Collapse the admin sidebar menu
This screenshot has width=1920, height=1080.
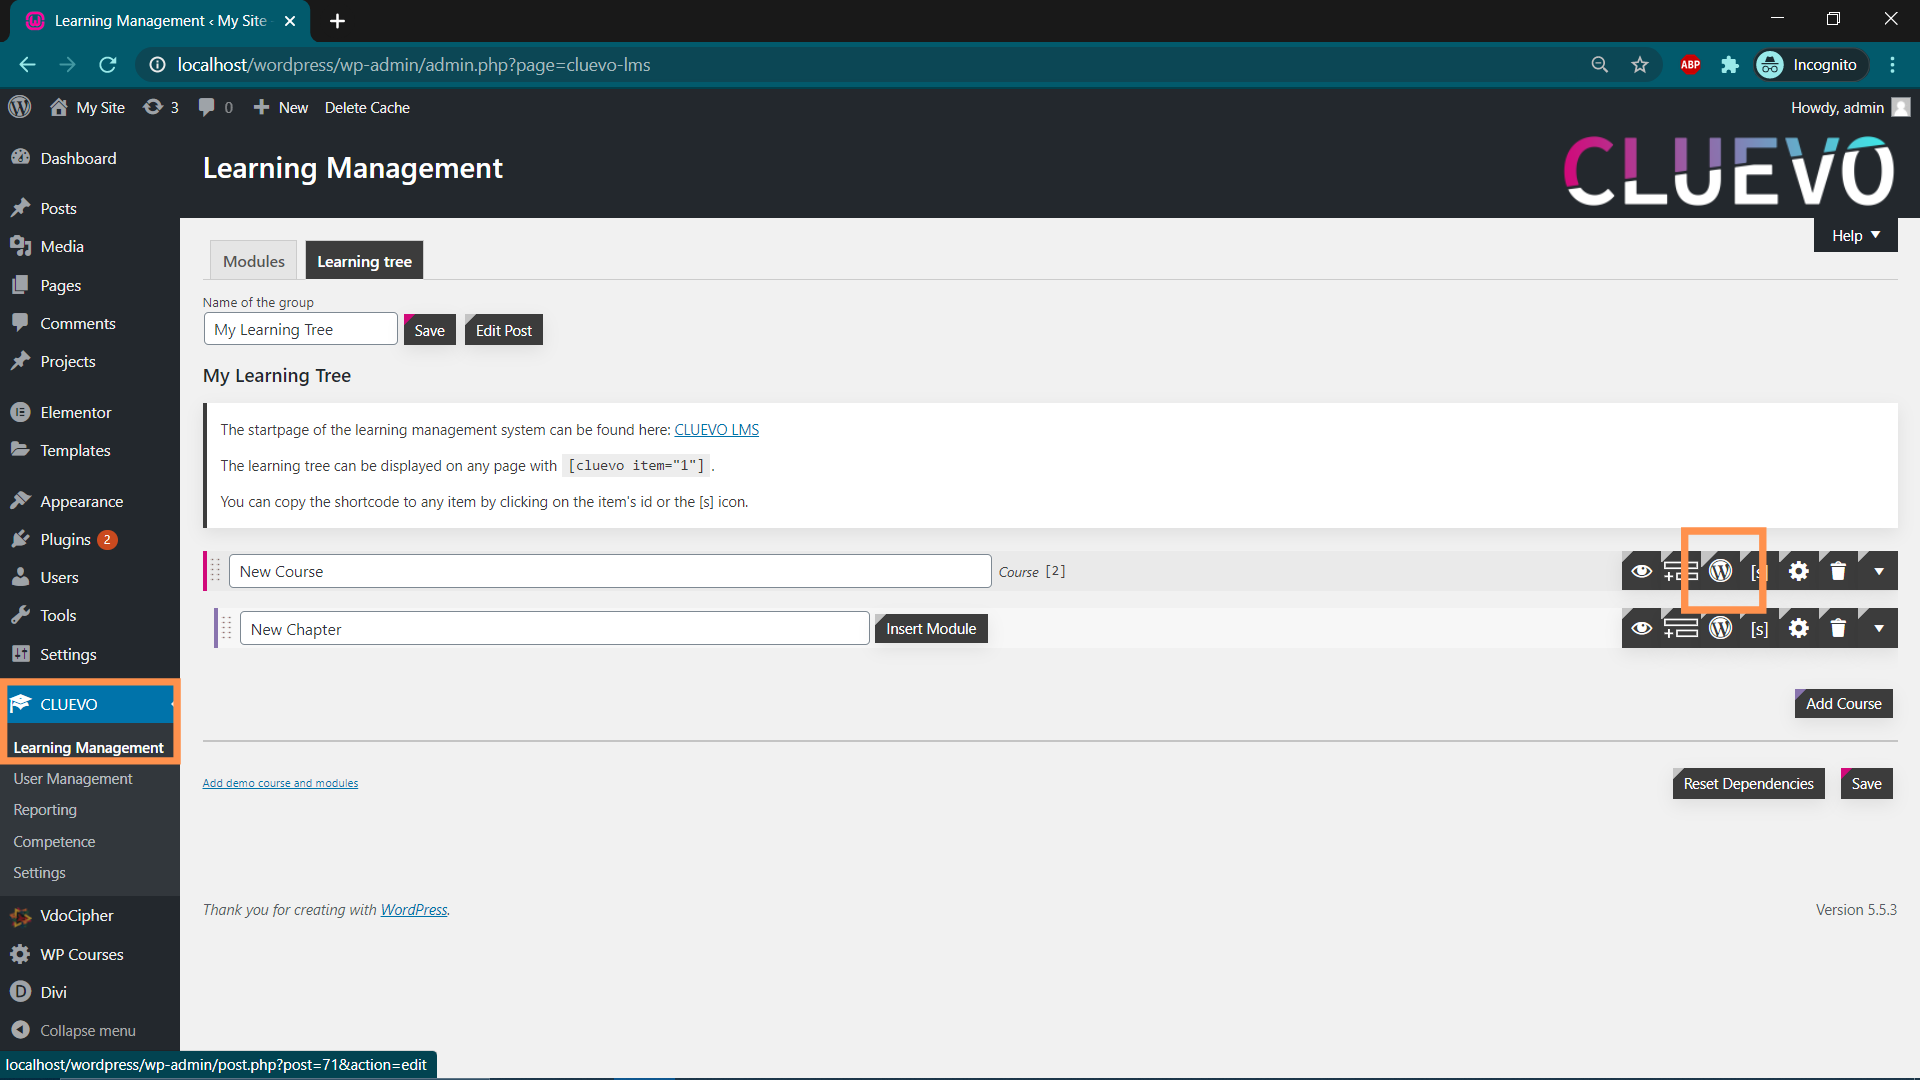click(x=88, y=1030)
